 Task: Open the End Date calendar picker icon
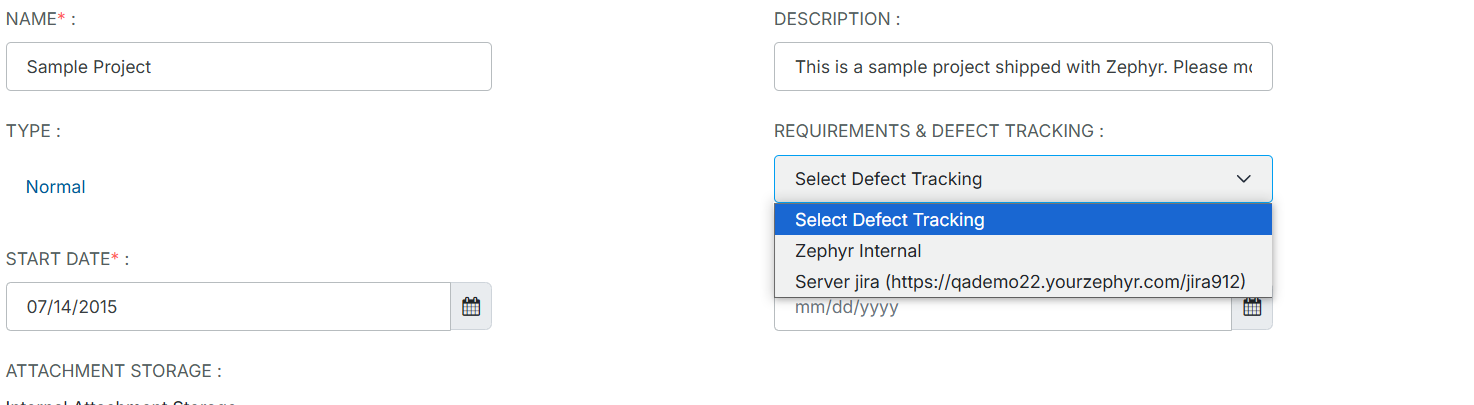(1252, 308)
